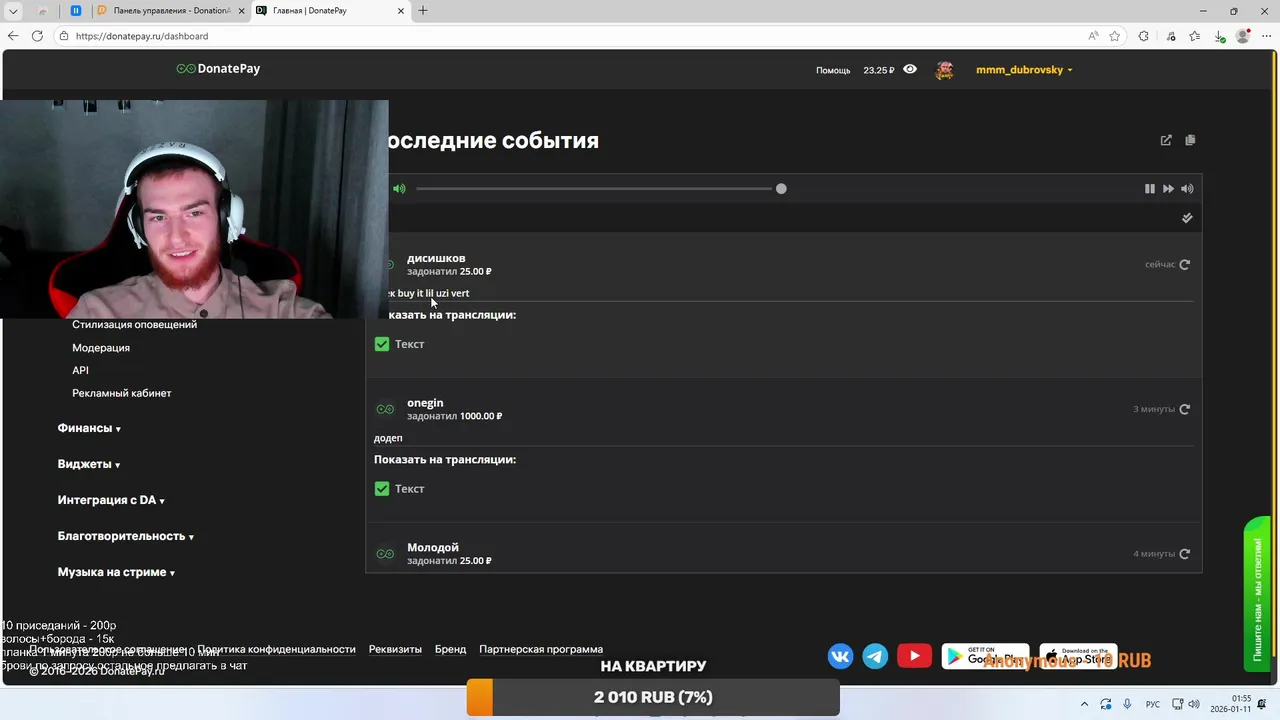1280x720 pixels.
Task: Toggle balance visibility with the eye icon
Action: click(910, 69)
